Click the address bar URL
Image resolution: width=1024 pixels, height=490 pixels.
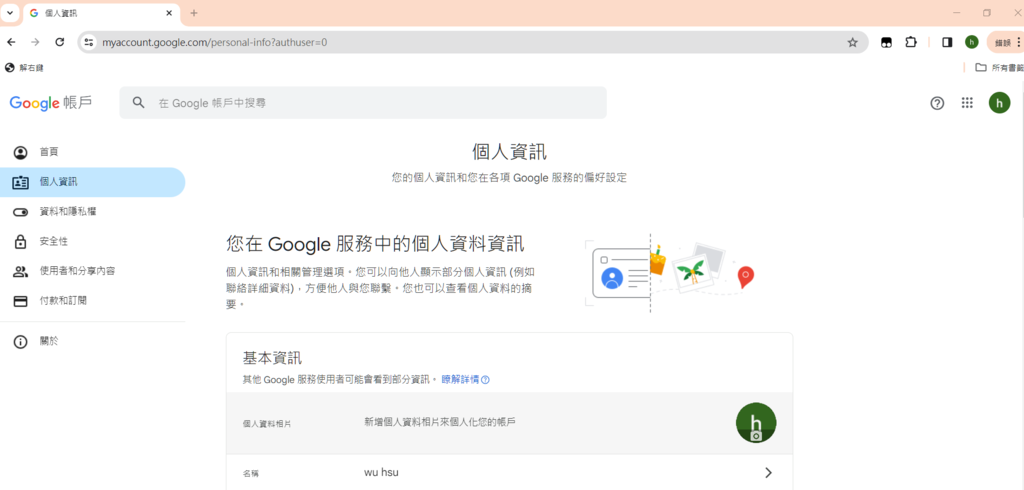[214, 42]
